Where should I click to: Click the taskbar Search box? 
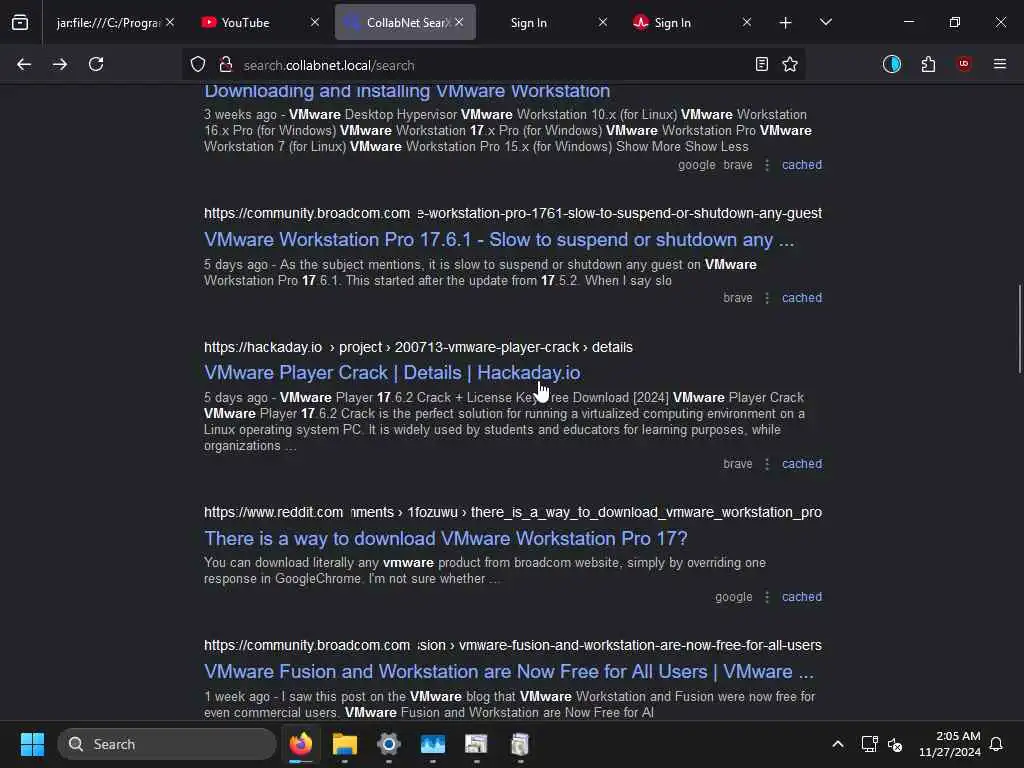click(x=167, y=744)
